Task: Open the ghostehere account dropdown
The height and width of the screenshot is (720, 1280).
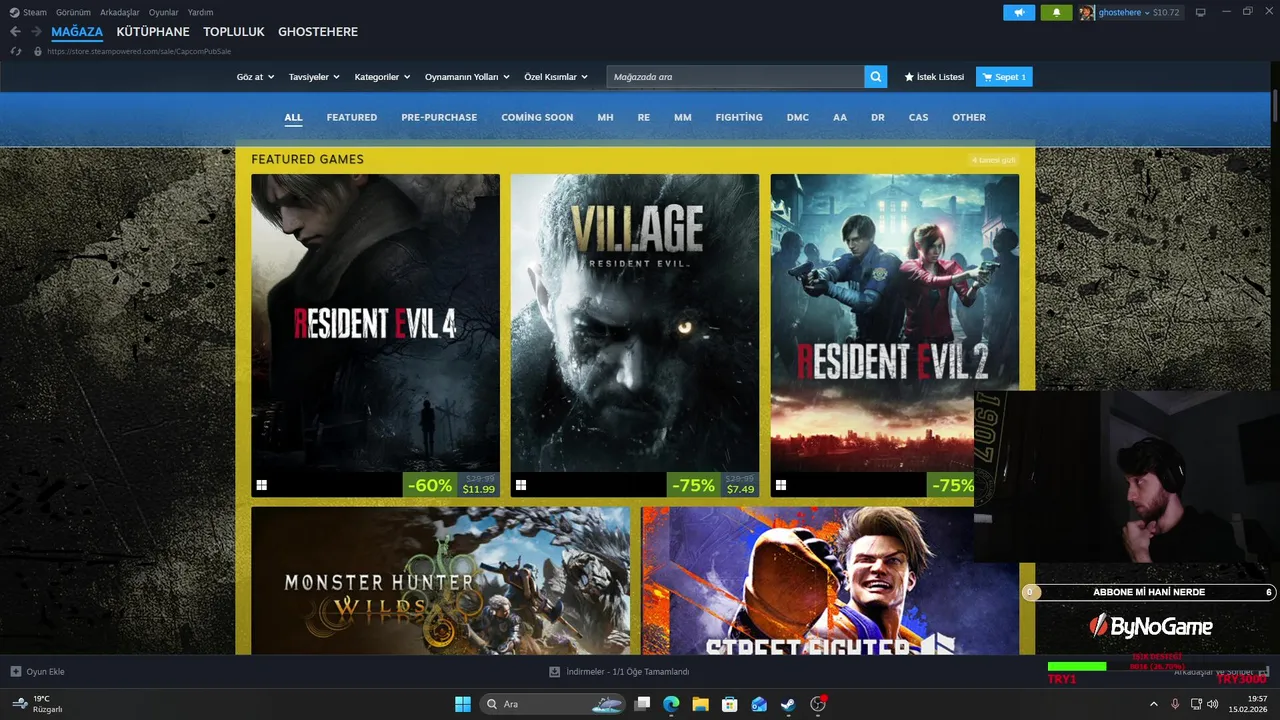Action: pos(1124,13)
